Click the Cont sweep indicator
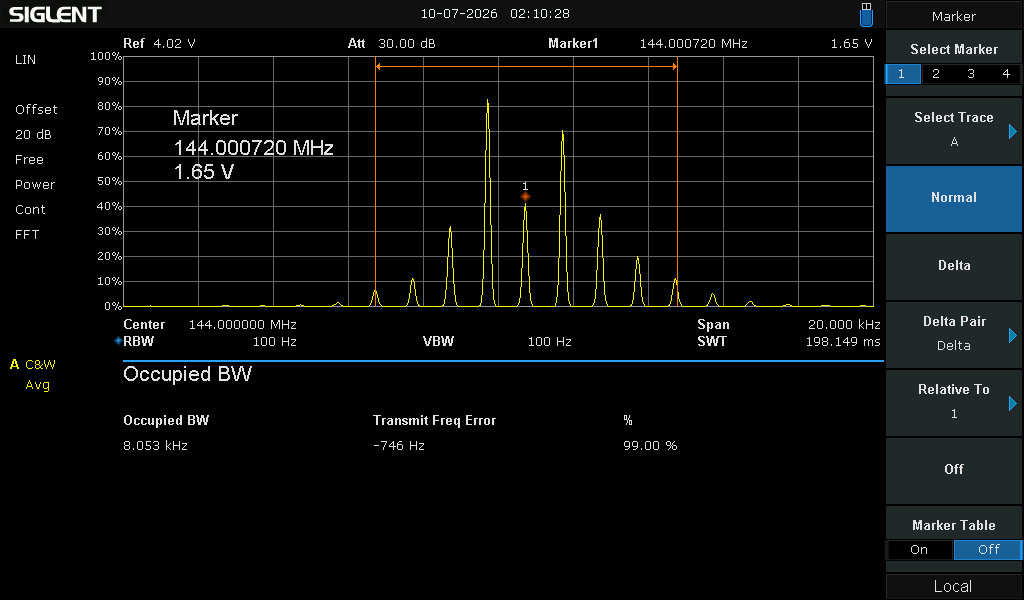The width and height of the screenshot is (1024, 600). click(30, 210)
